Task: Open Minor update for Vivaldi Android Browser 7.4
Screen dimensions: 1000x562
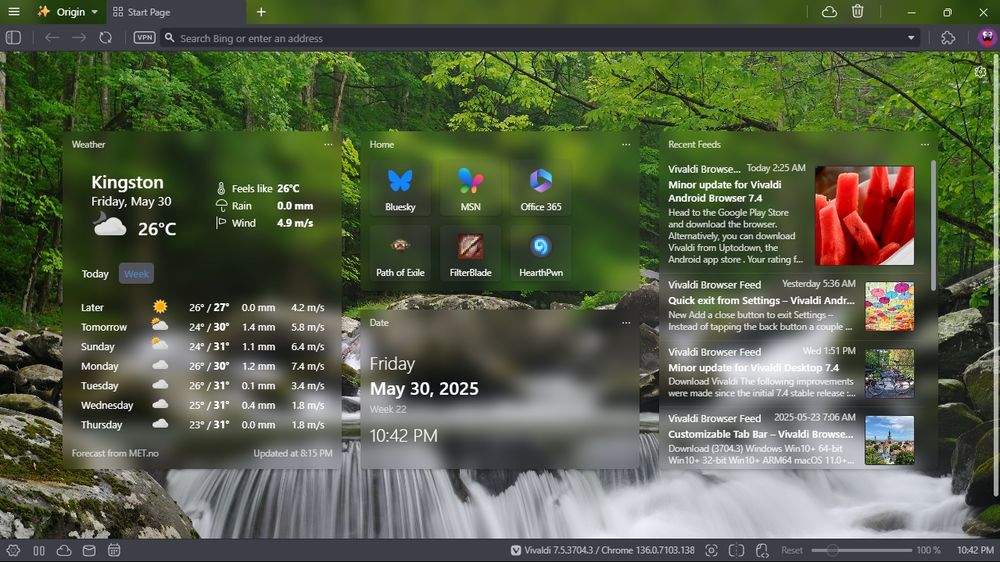Action: click(724, 191)
